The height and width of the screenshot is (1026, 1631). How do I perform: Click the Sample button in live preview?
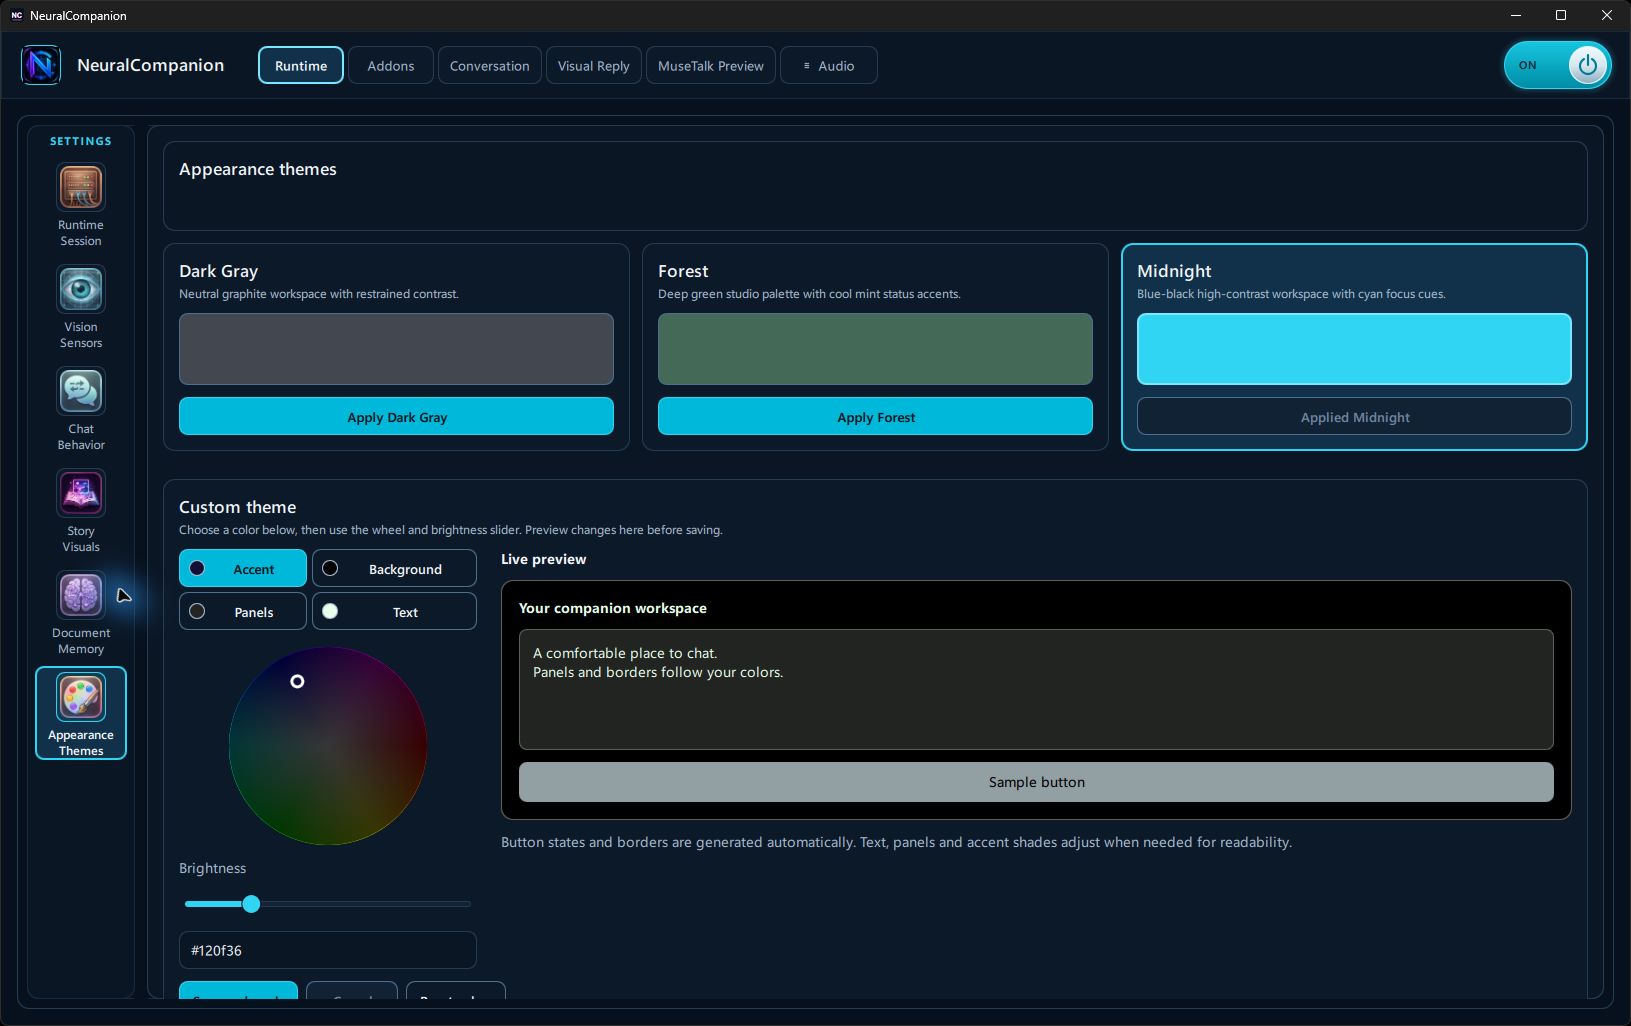(1036, 782)
